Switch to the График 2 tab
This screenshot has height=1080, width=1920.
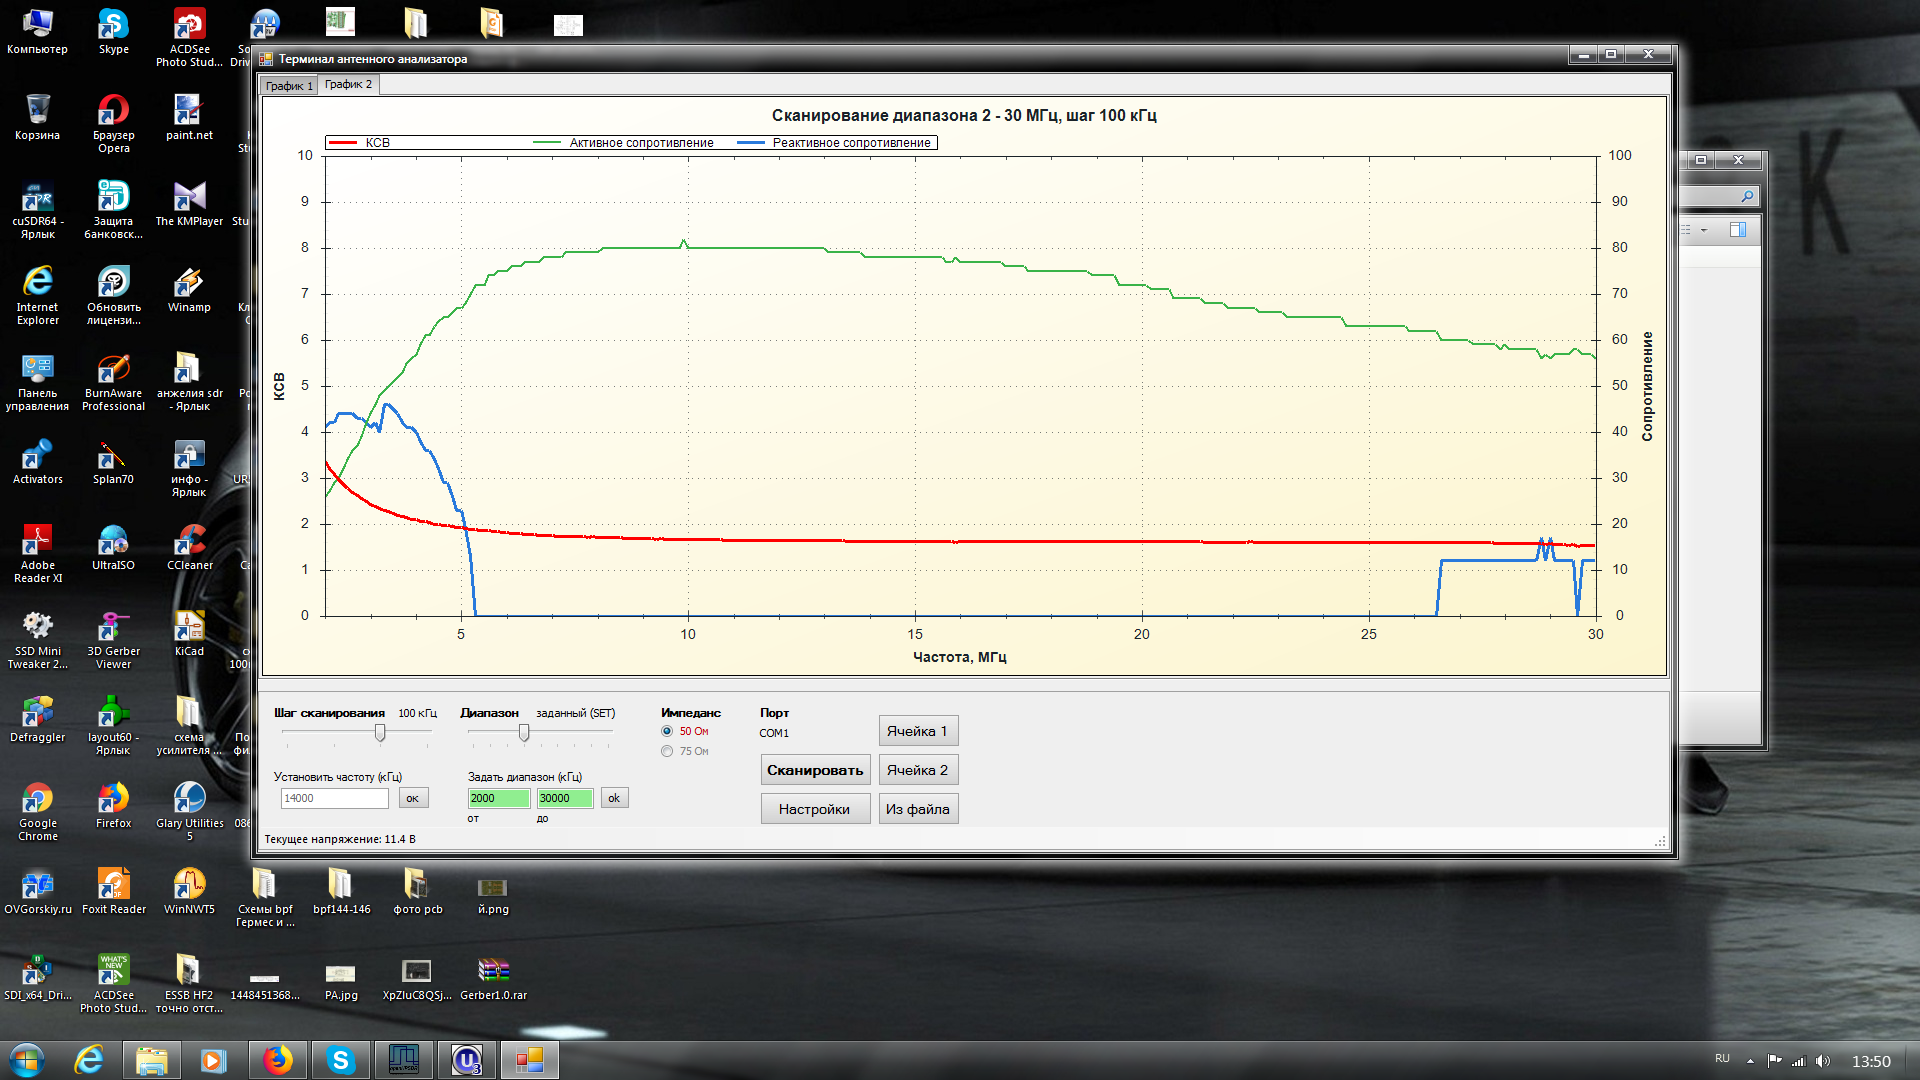(348, 85)
